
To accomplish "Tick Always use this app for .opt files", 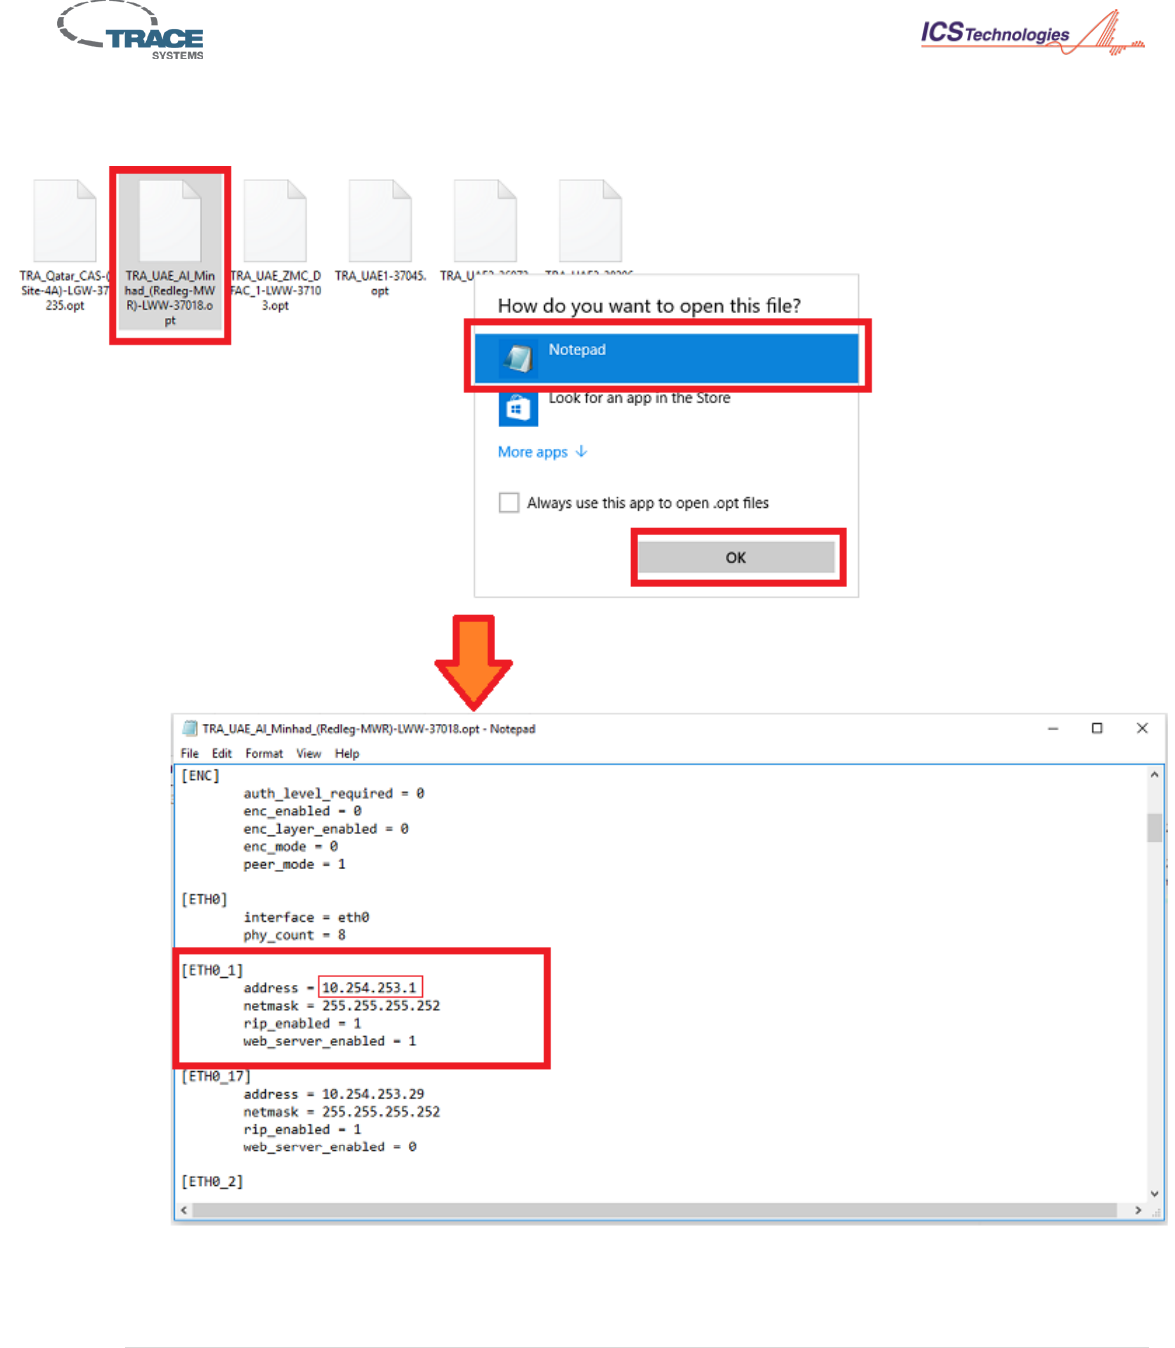I will pos(509,502).
